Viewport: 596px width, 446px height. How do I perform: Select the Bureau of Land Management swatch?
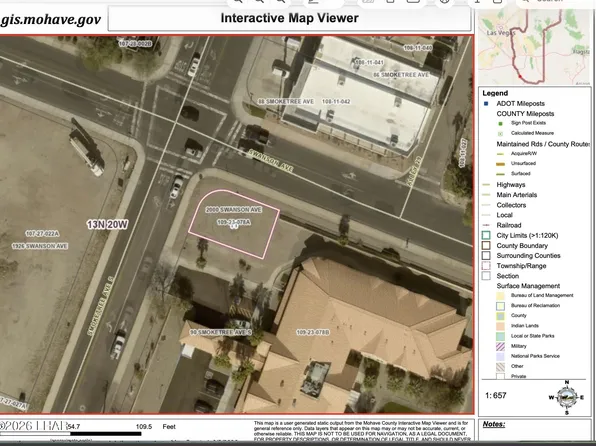(x=500, y=295)
